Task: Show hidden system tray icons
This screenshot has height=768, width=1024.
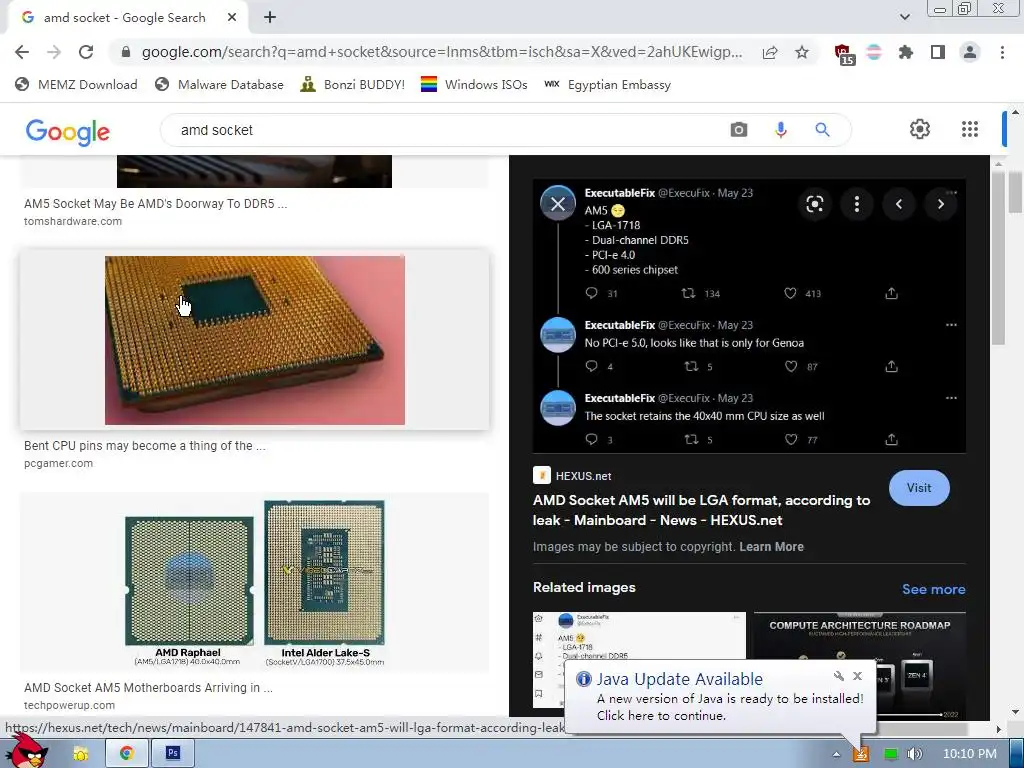Action: point(837,754)
